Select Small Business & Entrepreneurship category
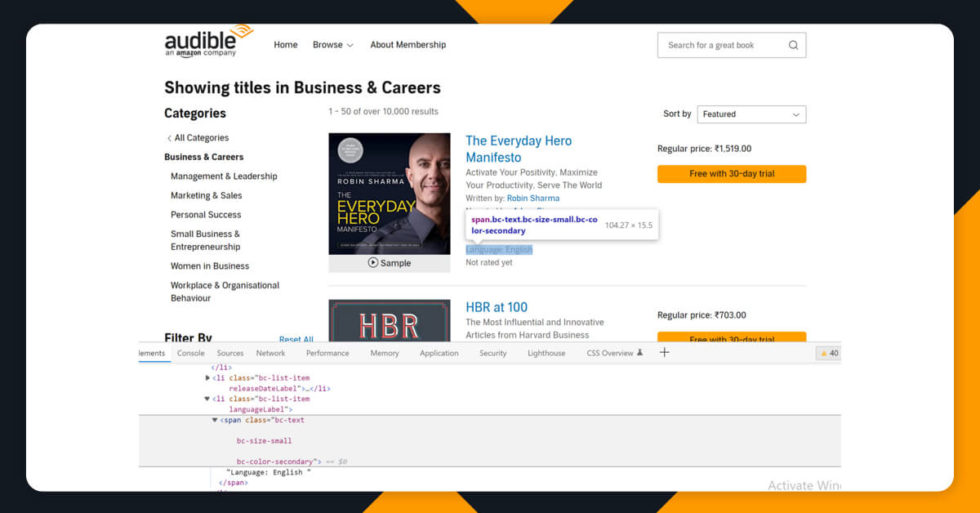The width and height of the screenshot is (980, 513). coord(205,241)
